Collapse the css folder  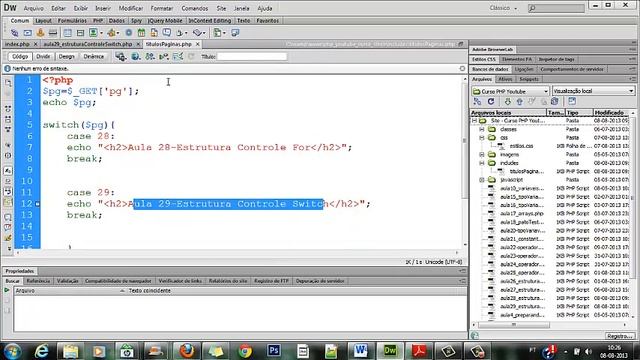(482, 138)
